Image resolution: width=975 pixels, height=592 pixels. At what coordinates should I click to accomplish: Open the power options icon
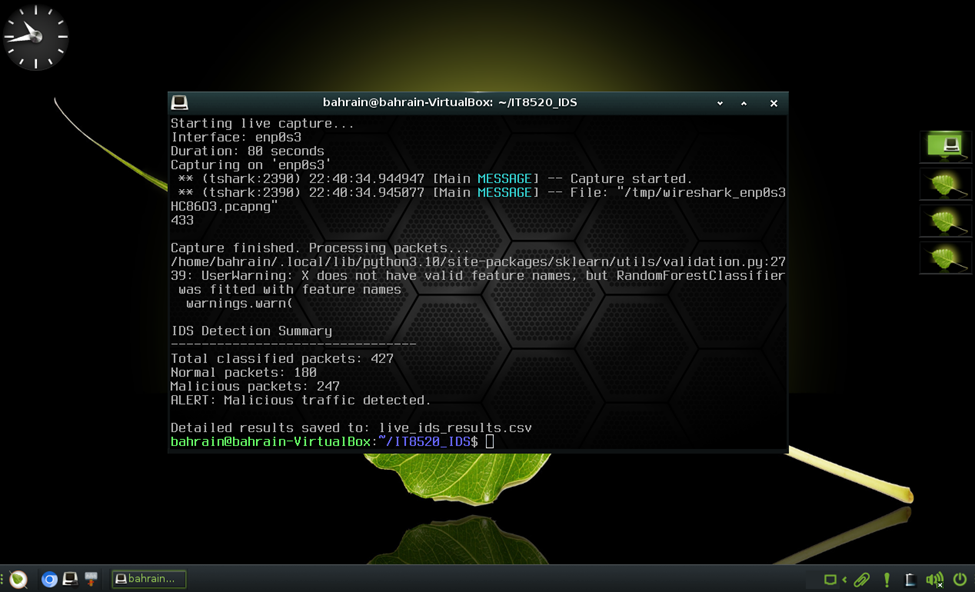[960, 580]
